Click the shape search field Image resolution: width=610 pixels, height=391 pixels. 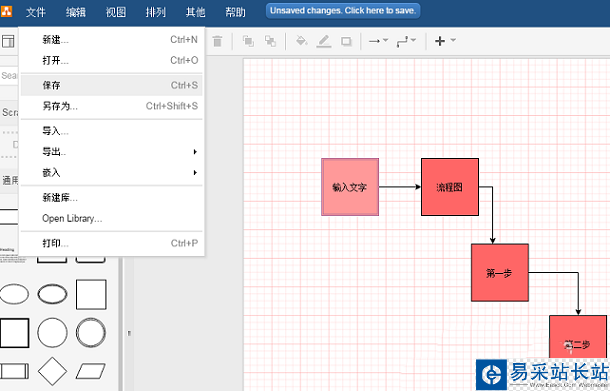point(9,75)
